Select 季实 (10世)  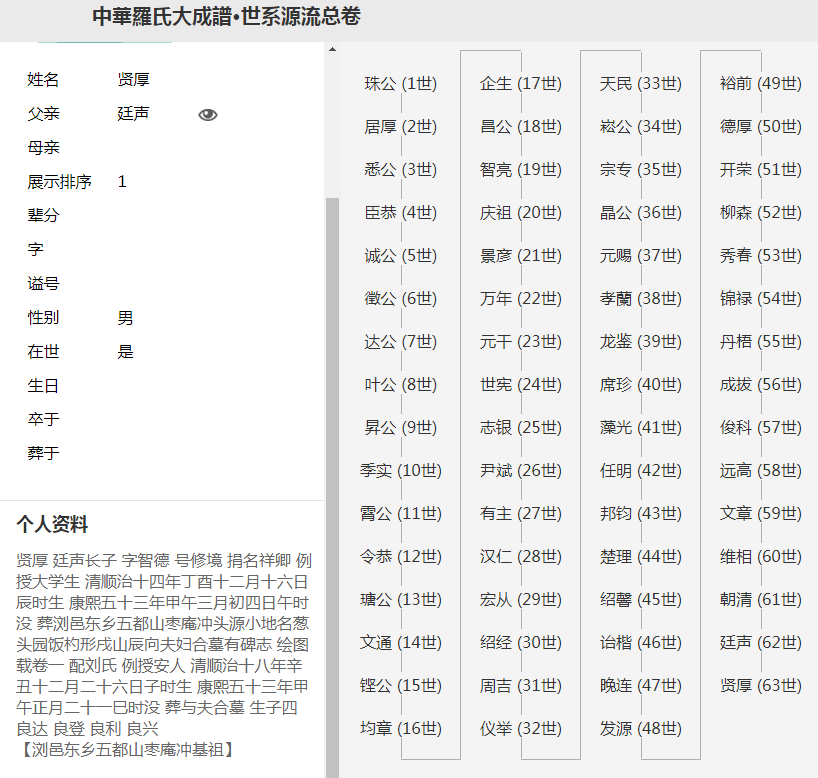click(x=401, y=471)
